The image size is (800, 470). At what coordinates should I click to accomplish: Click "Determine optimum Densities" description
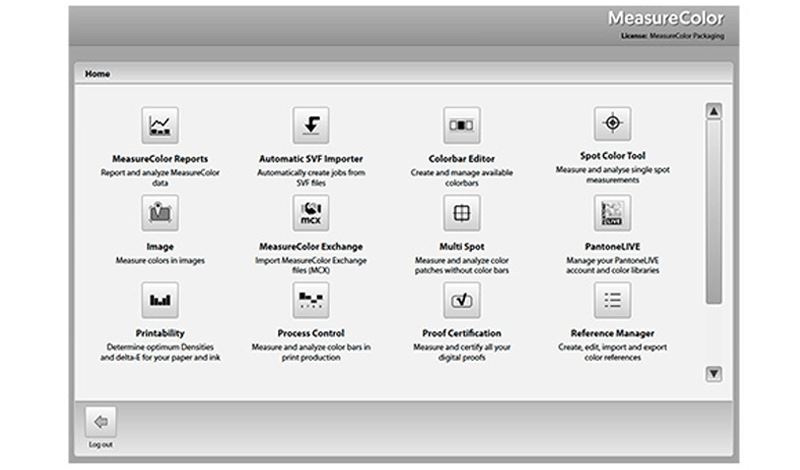tap(160, 352)
